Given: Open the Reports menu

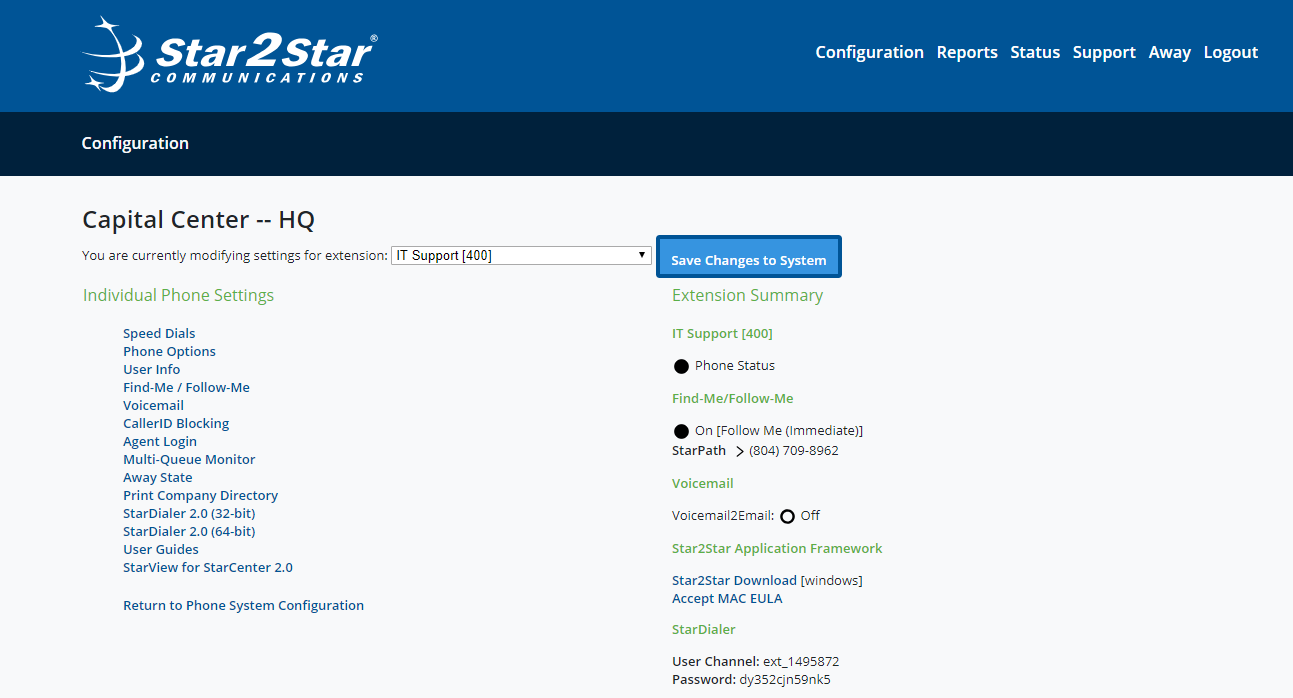Looking at the screenshot, I should click(x=967, y=52).
